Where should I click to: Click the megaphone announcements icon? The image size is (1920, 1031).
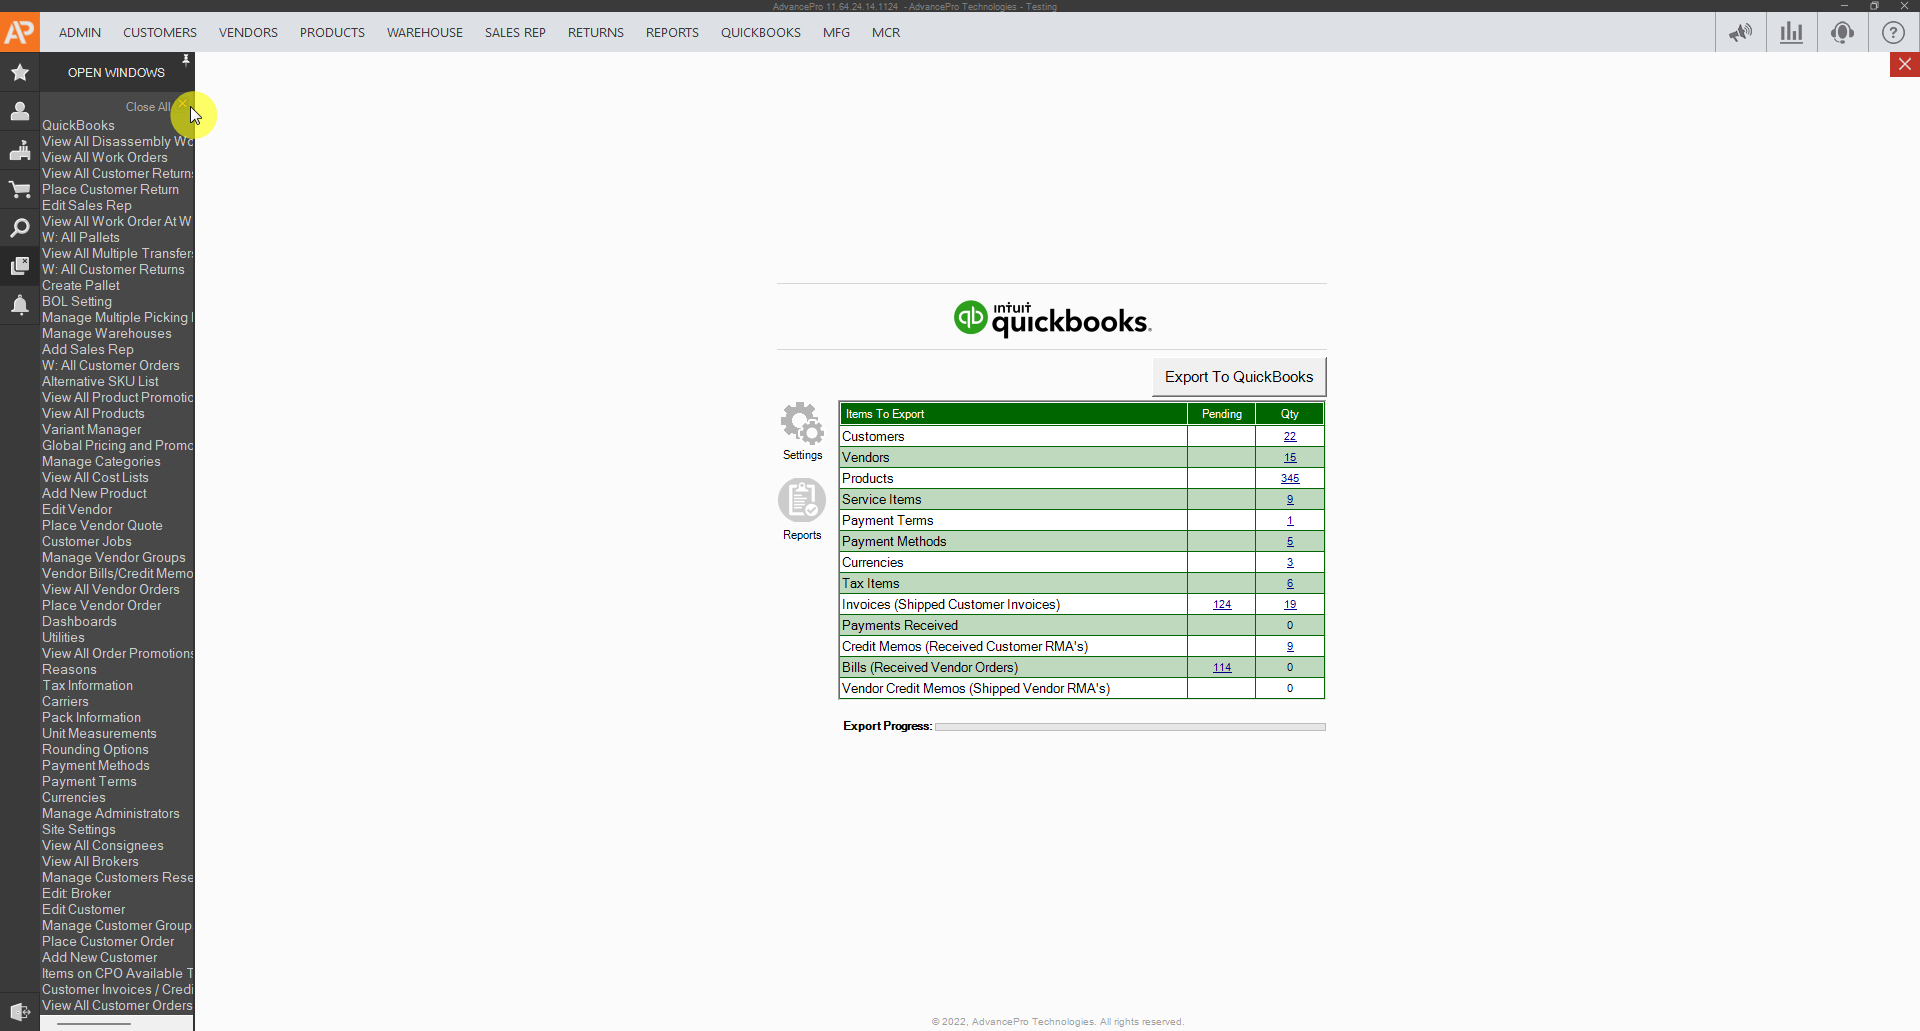pos(1740,32)
